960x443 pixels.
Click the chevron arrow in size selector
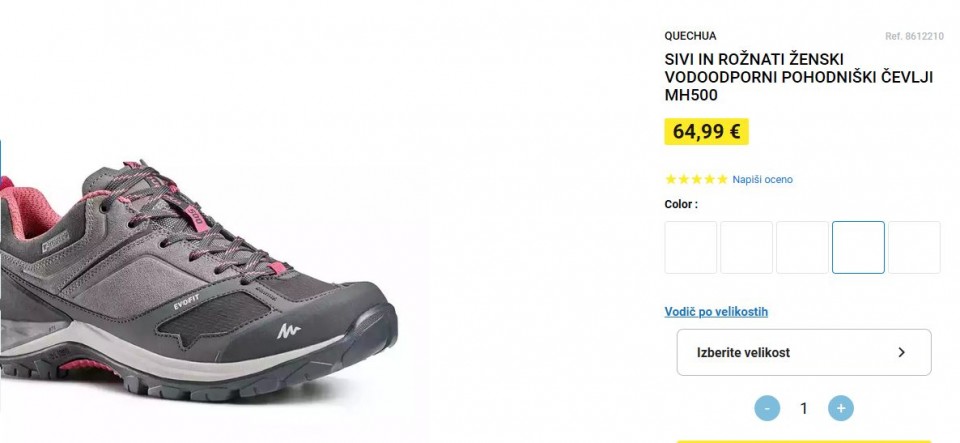901,352
